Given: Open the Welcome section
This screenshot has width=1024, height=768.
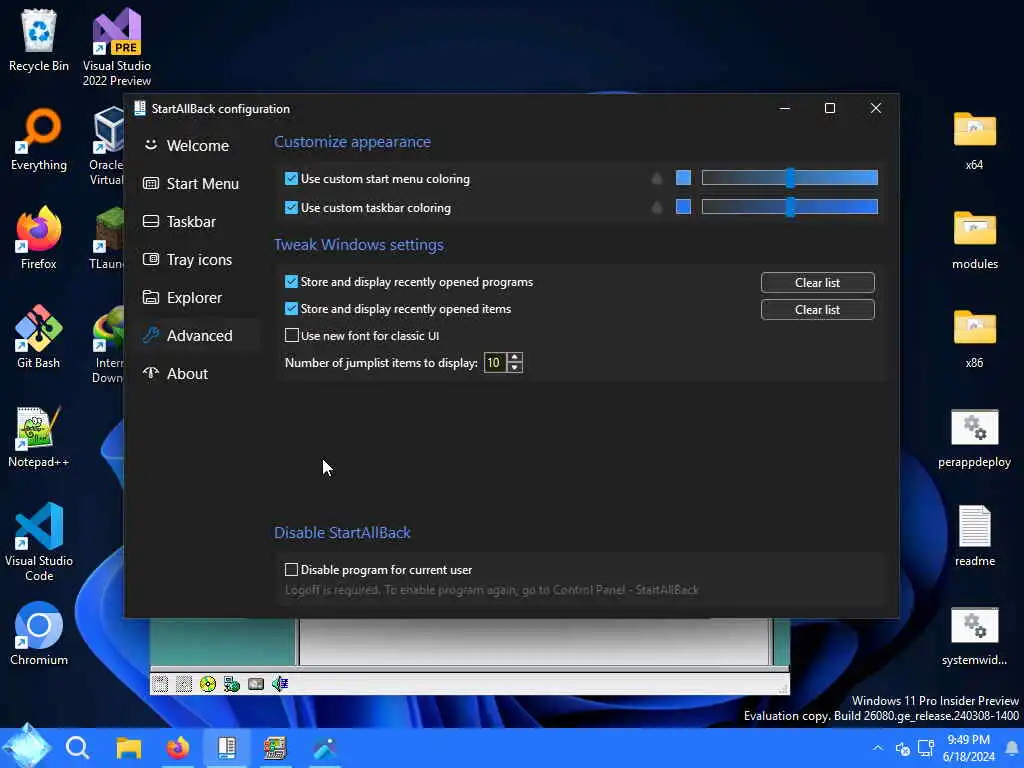Looking at the screenshot, I should pyautogui.click(x=199, y=146).
